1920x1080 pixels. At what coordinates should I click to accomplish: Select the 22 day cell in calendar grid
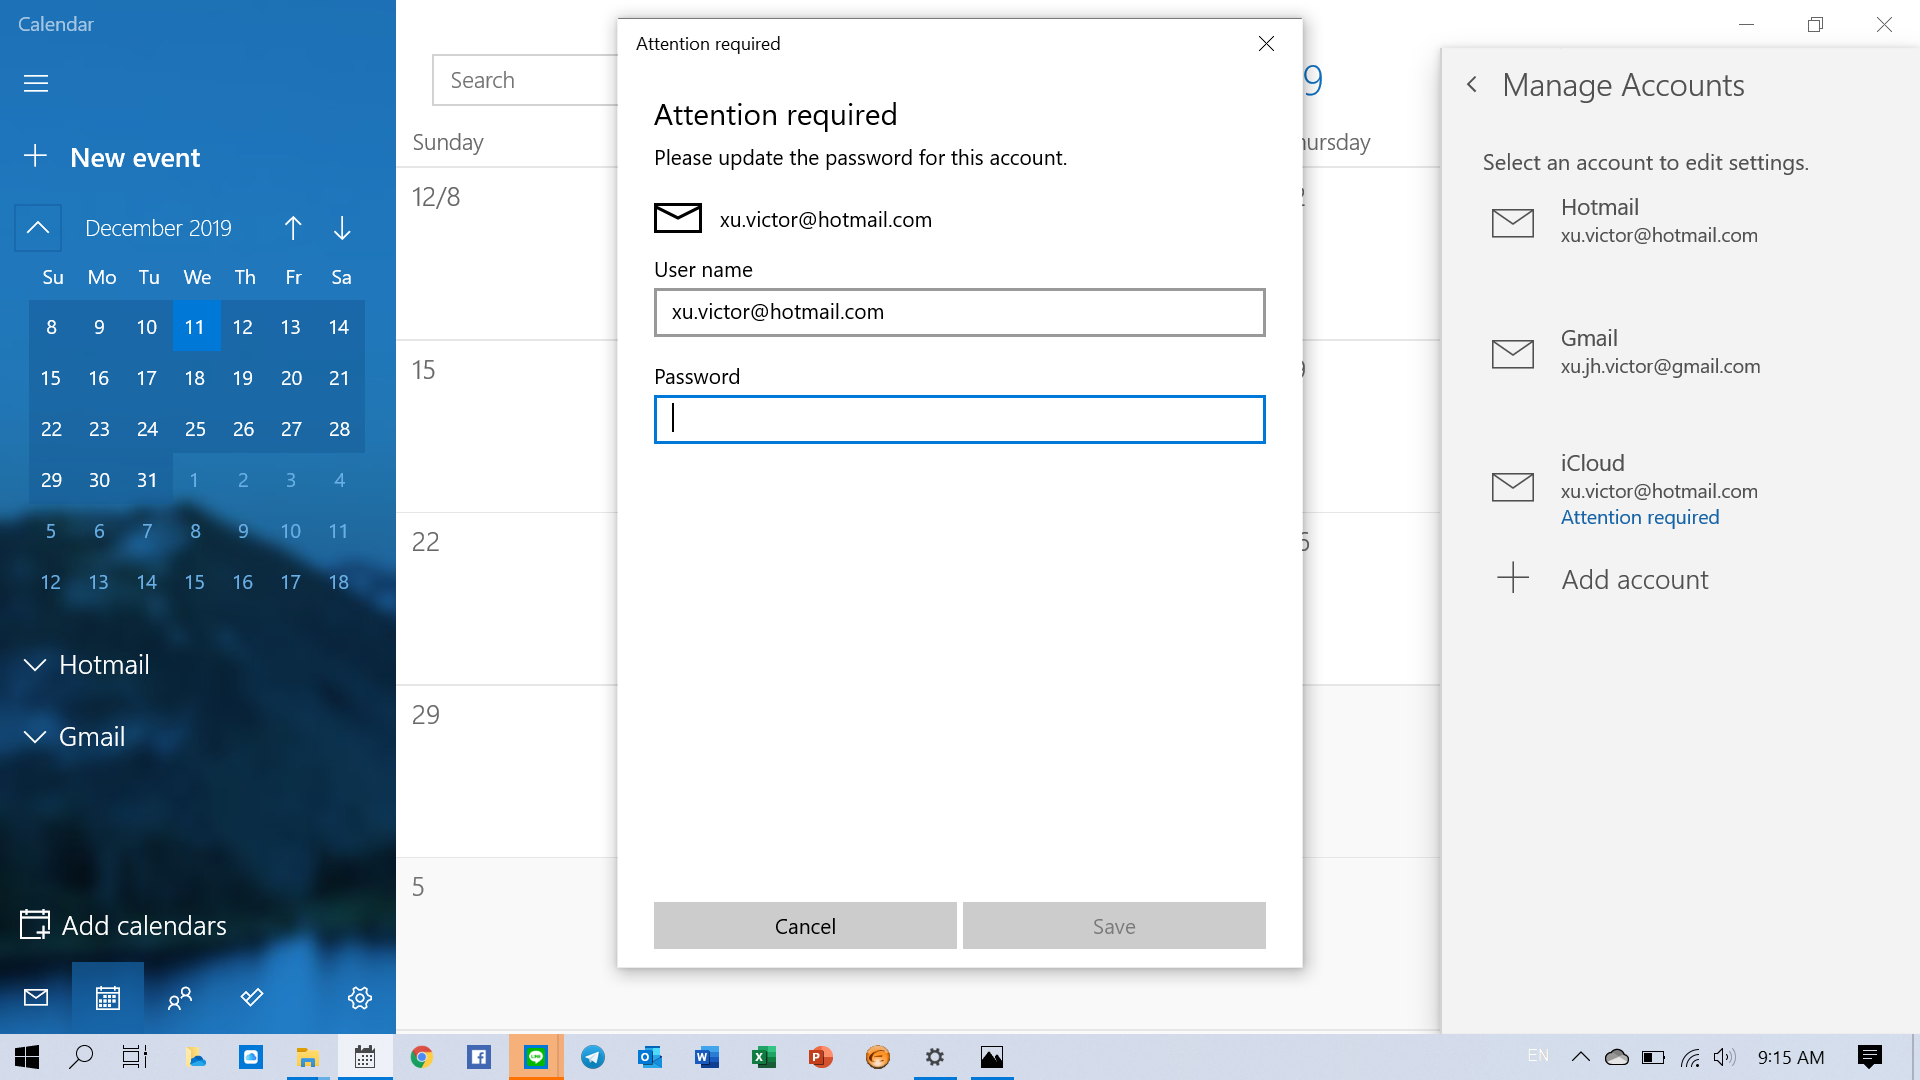pos(507,599)
